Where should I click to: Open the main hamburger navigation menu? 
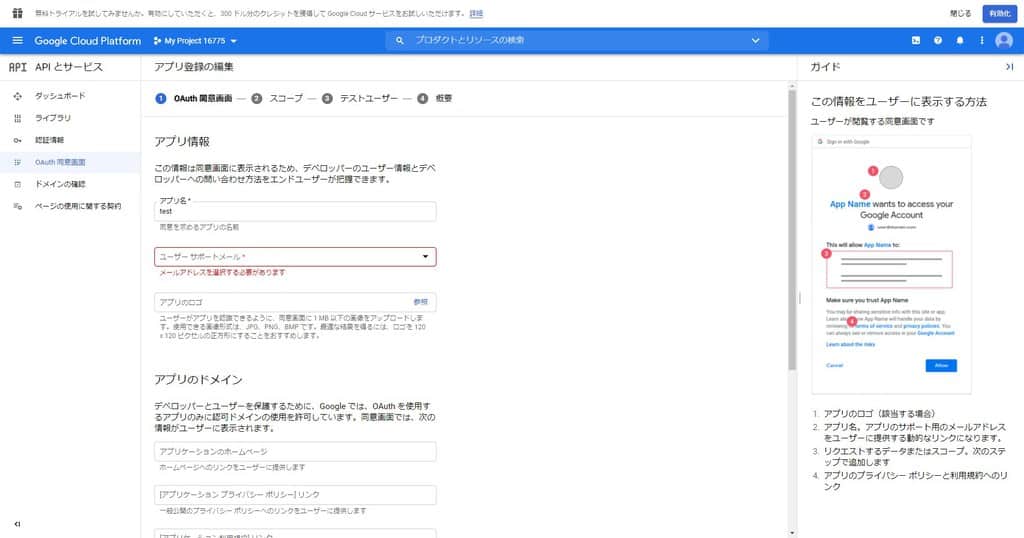tap(18, 40)
